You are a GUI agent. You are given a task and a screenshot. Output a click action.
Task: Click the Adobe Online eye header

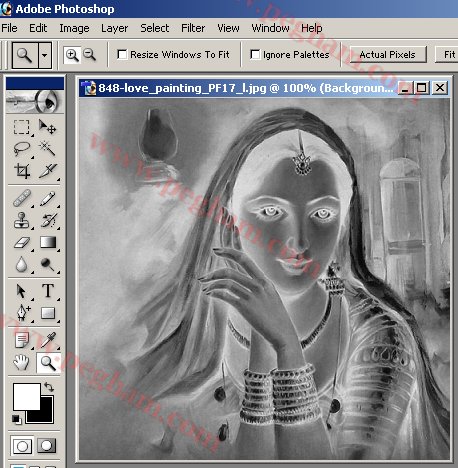(x=35, y=102)
